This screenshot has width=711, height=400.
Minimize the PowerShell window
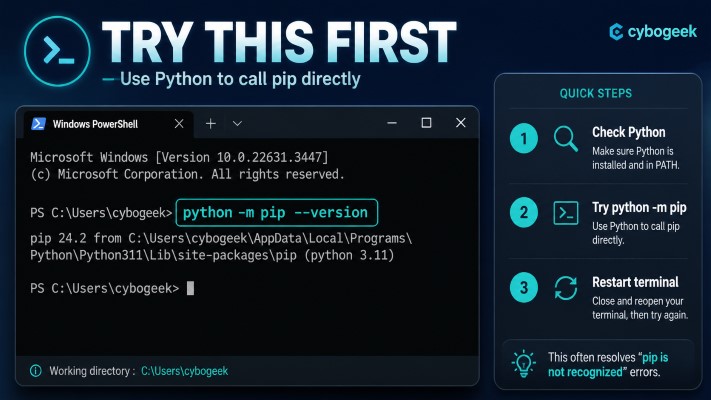pos(392,123)
